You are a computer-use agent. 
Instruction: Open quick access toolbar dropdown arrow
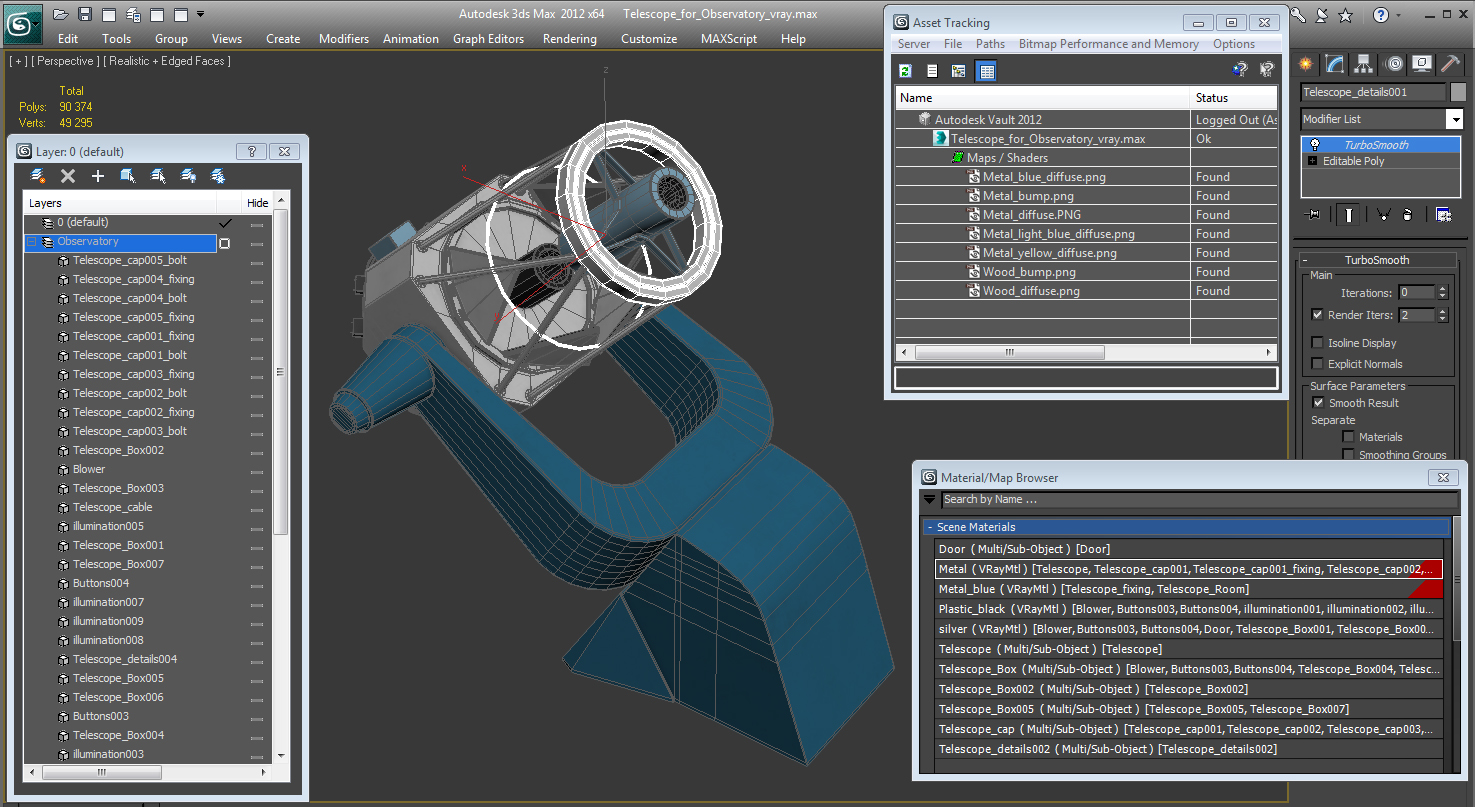click(x=201, y=14)
